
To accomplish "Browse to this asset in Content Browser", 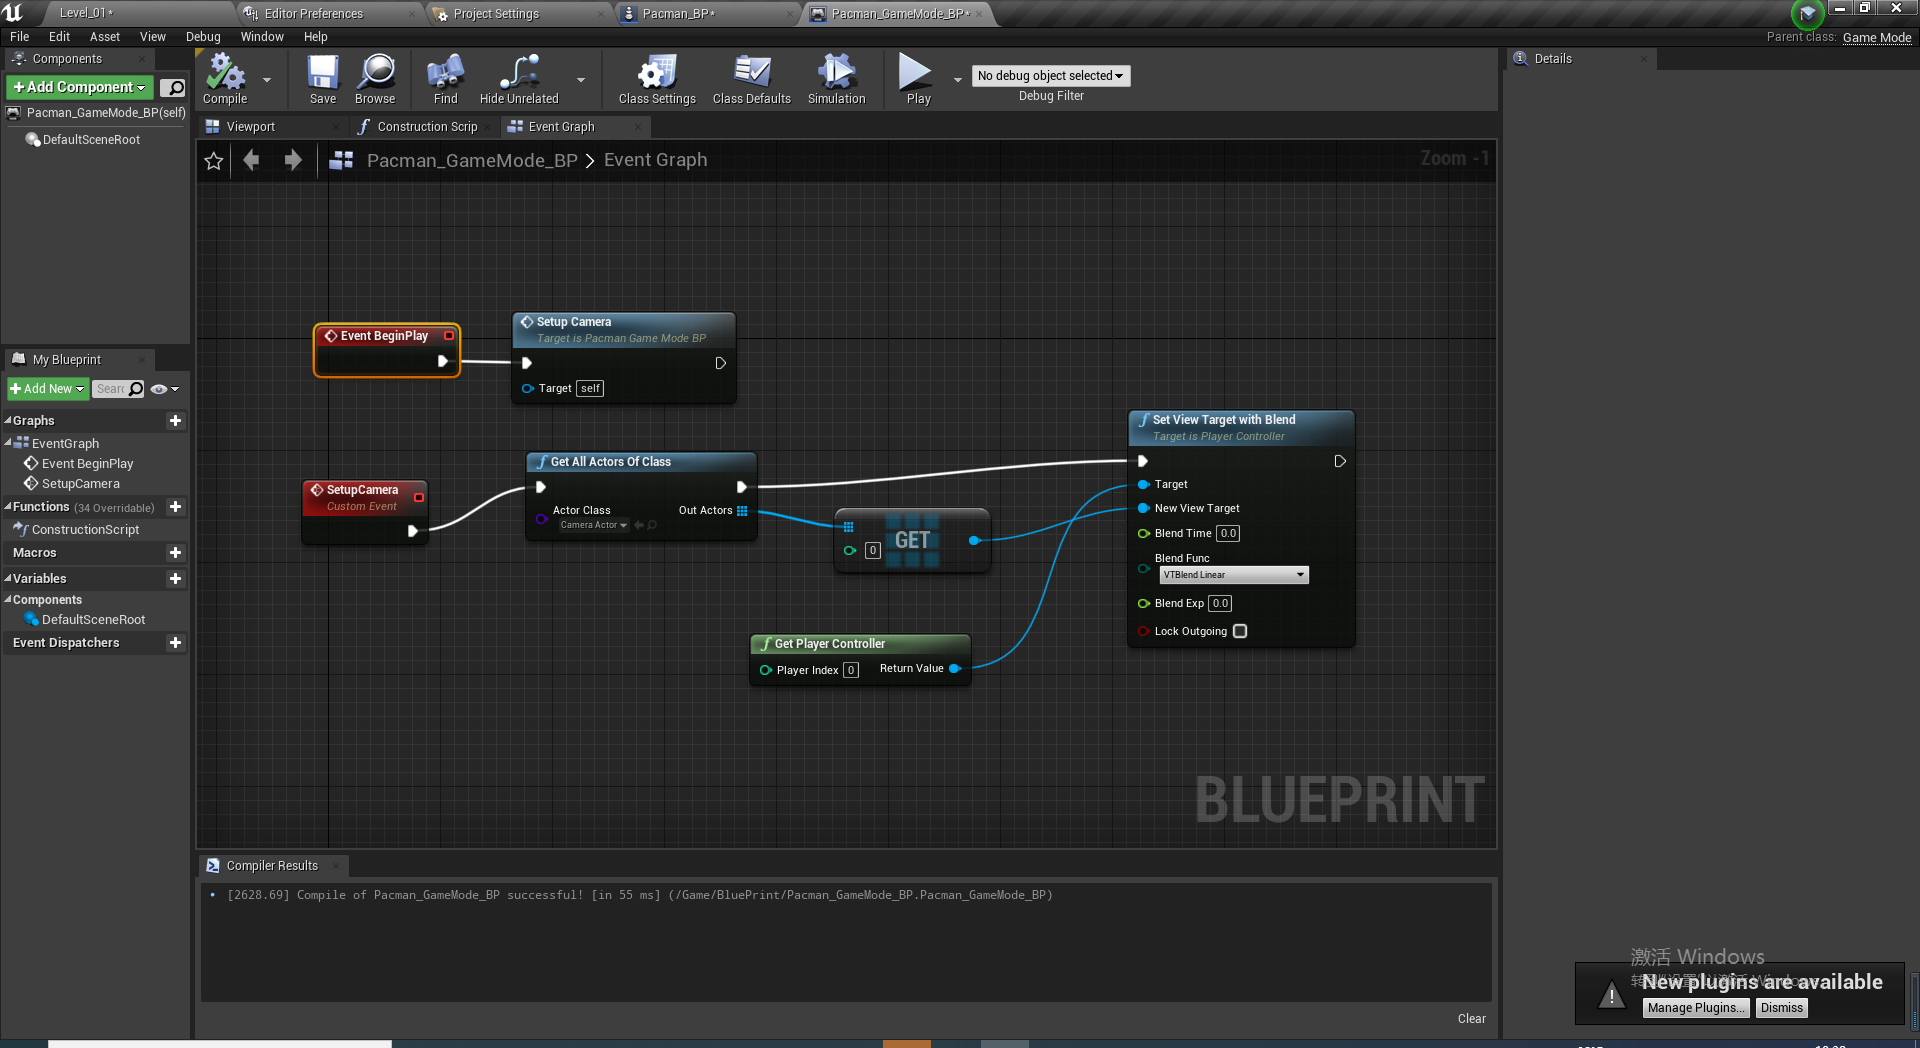I will click(x=375, y=79).
